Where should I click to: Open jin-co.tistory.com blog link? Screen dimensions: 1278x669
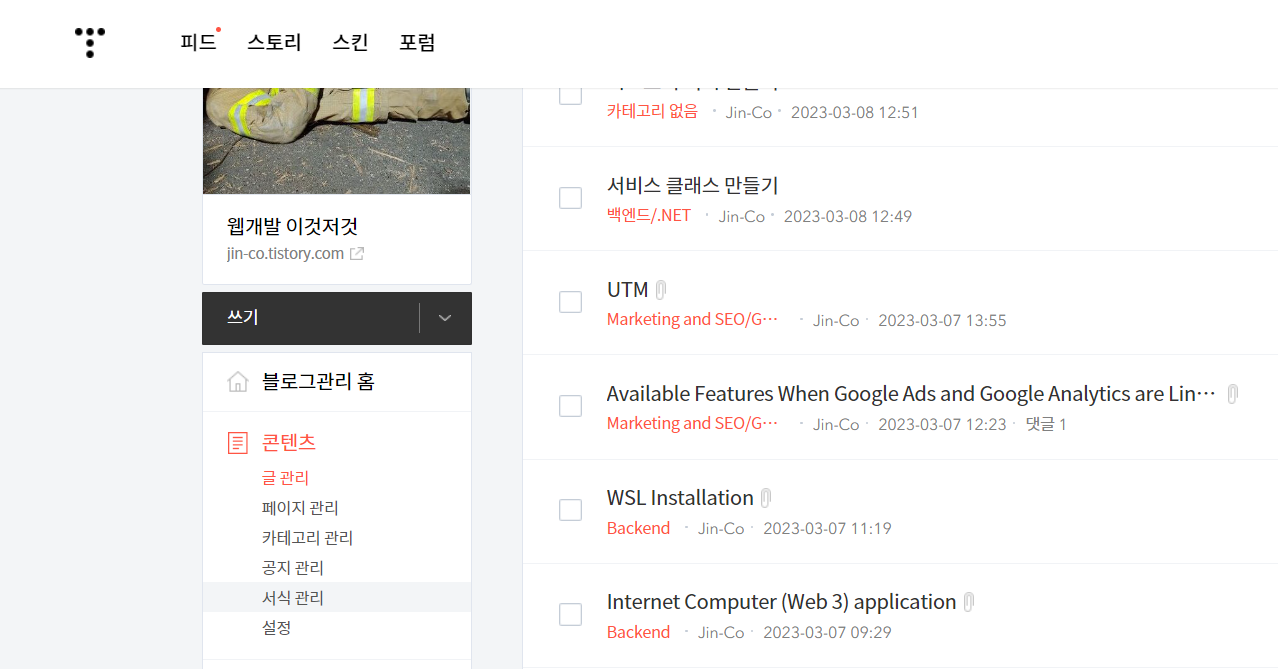(x=285, y=254)
